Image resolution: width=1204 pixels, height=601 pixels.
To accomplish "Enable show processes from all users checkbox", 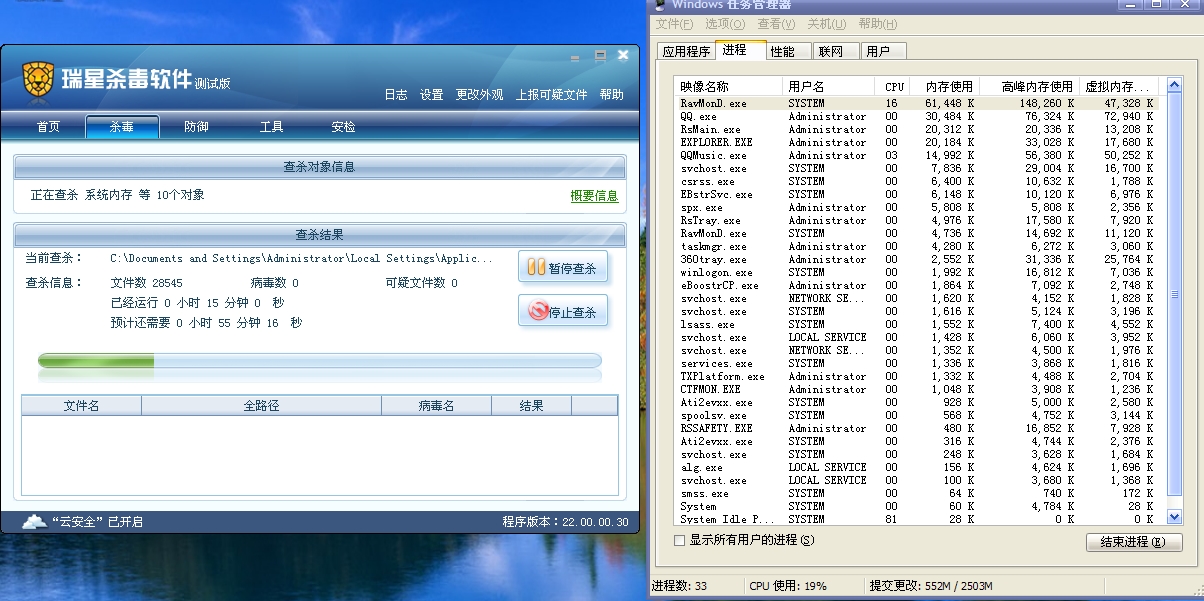I will [x=680, y=540].
